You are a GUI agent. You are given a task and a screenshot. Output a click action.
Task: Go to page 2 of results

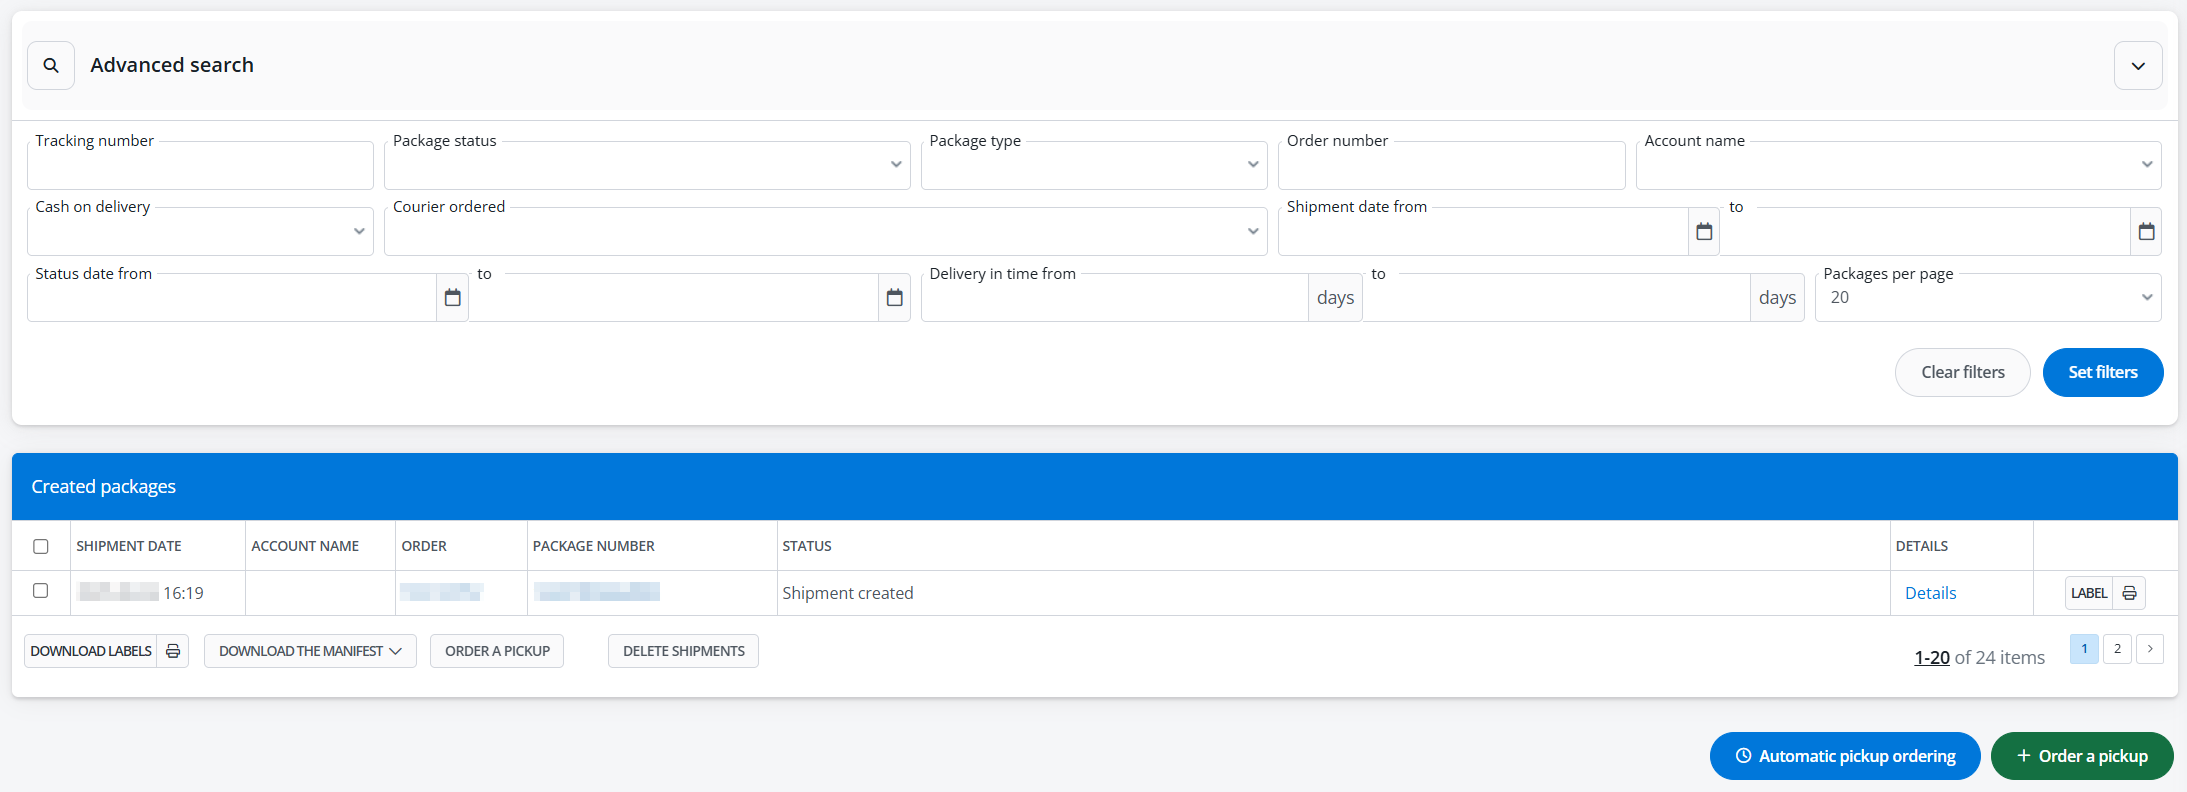pos(2117,649)
